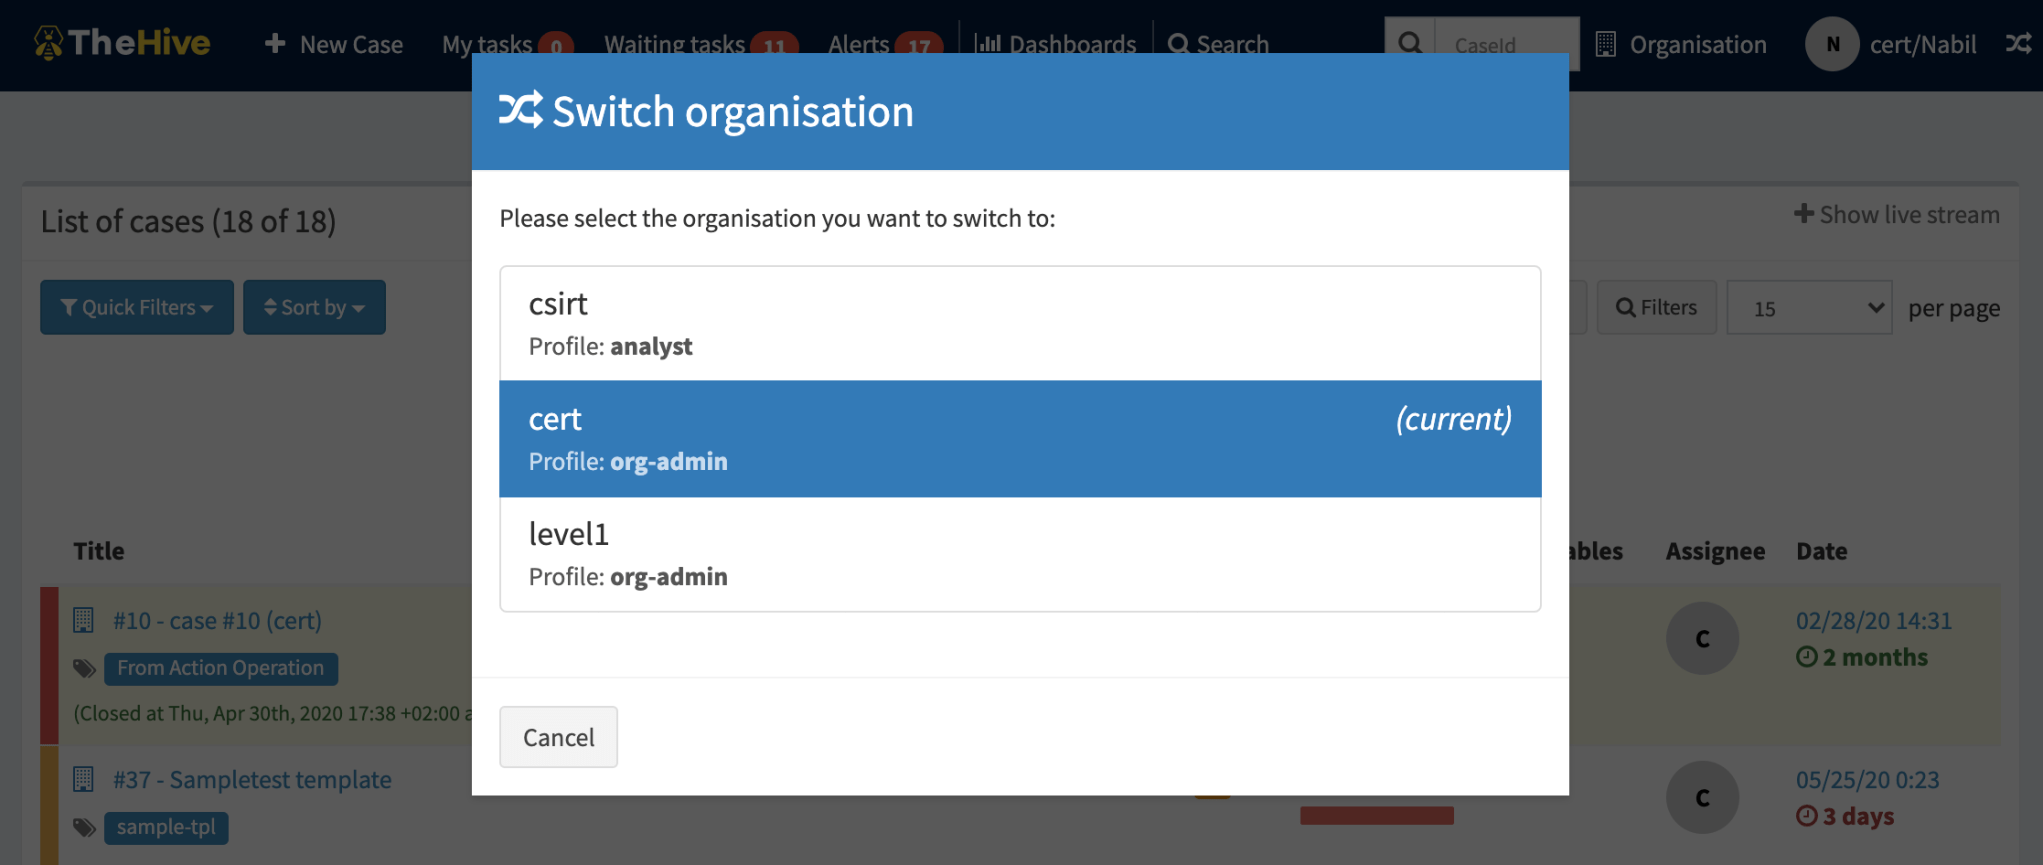
Task: Choose the level1 organisation
Action: [x=1019, y=554]
